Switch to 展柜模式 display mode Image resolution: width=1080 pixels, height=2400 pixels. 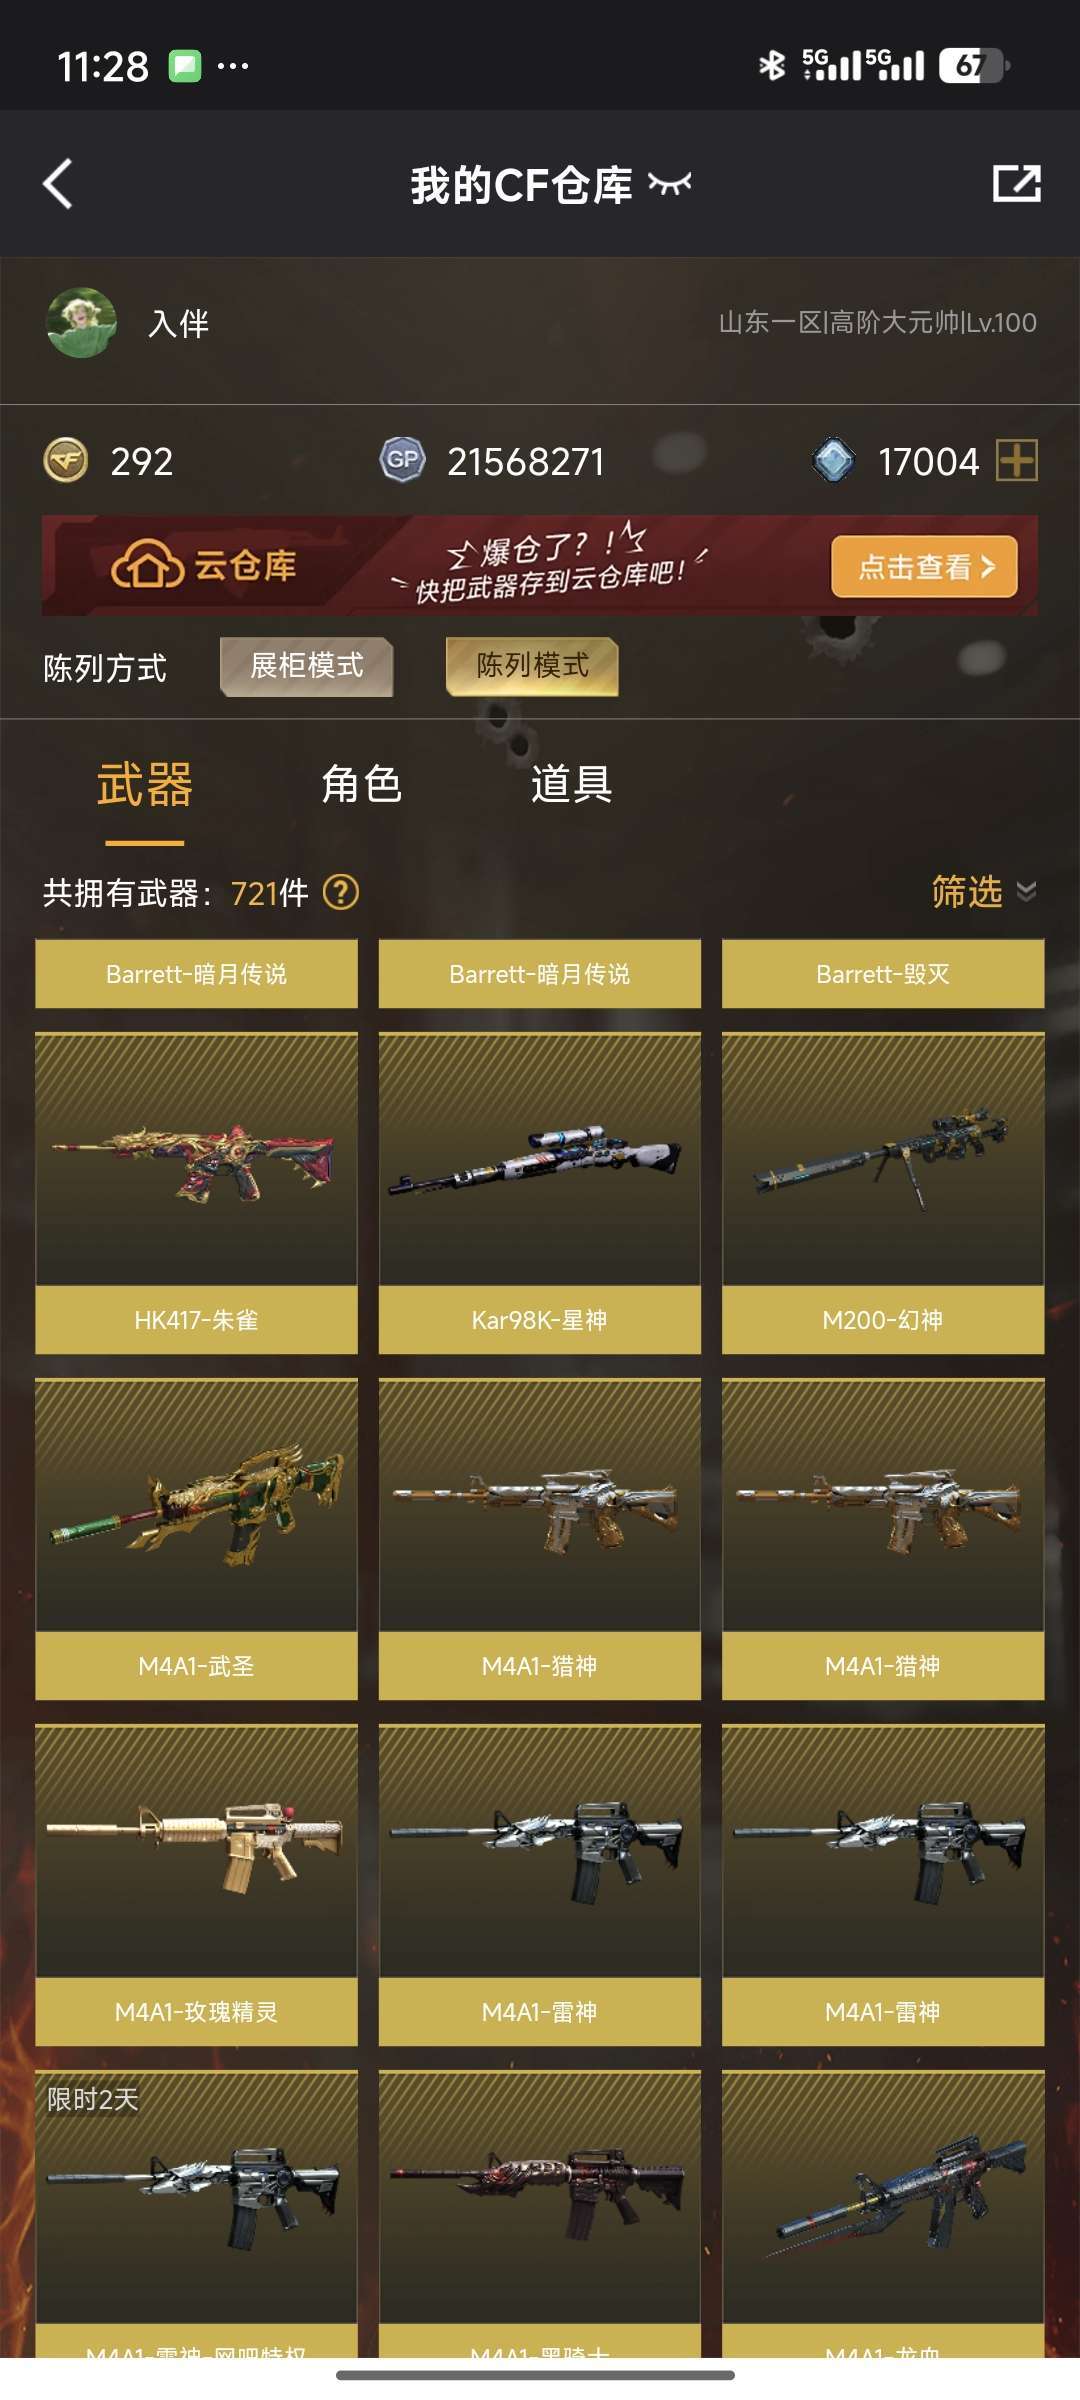pos(306,666)
